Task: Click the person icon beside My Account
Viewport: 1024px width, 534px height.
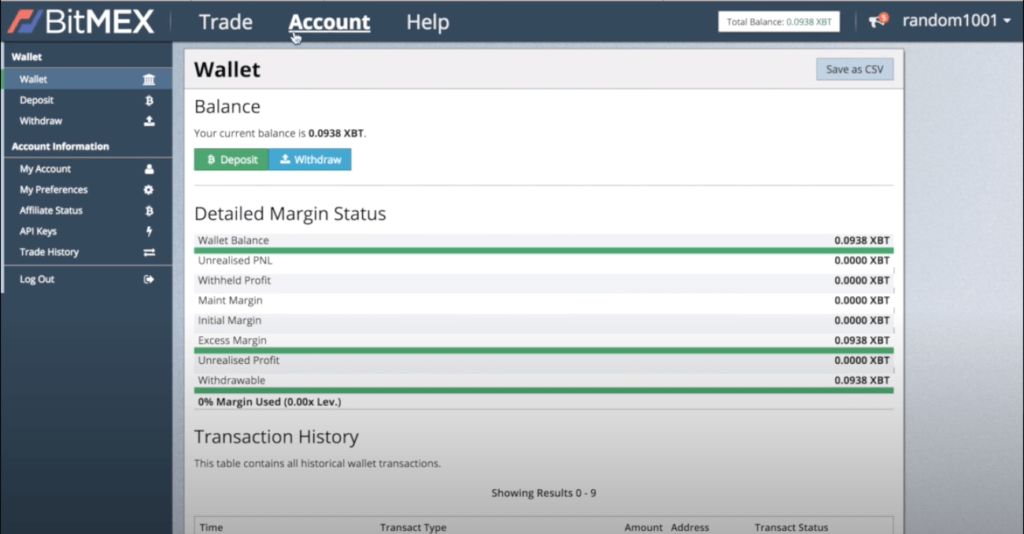Action: pos(149,169)
